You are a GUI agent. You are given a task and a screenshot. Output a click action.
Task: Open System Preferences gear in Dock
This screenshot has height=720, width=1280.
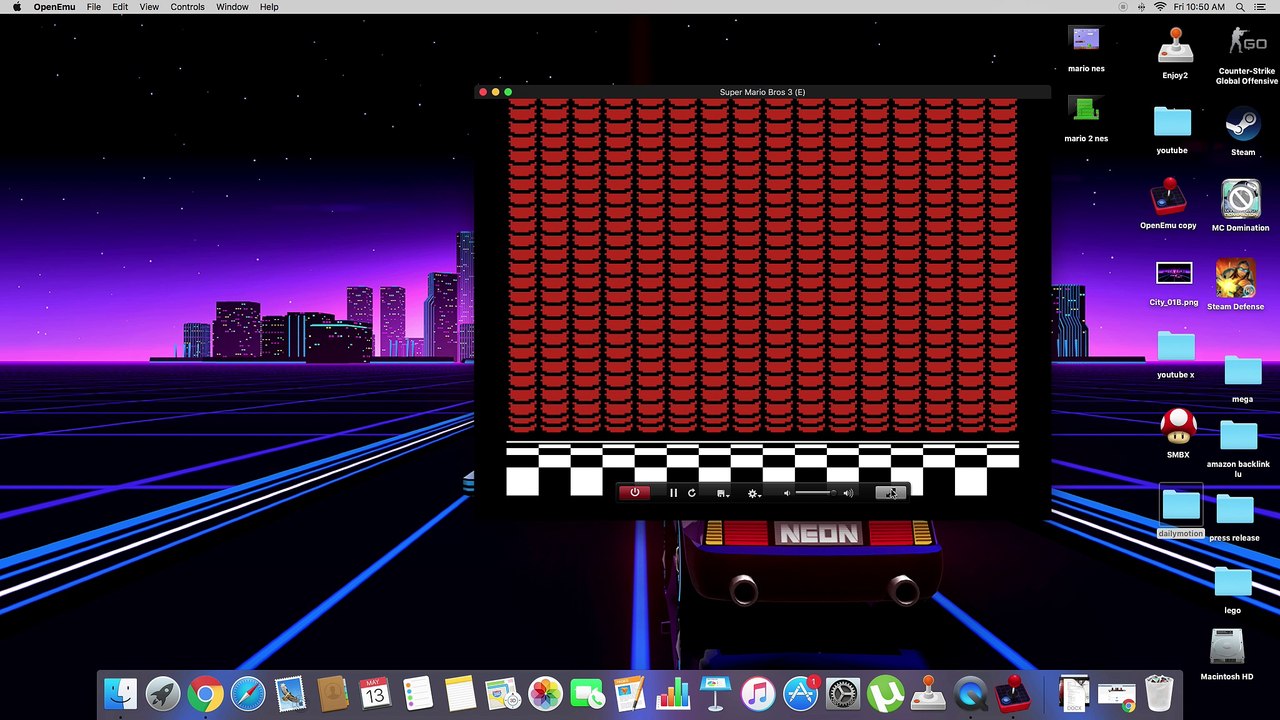coord(843,693)
